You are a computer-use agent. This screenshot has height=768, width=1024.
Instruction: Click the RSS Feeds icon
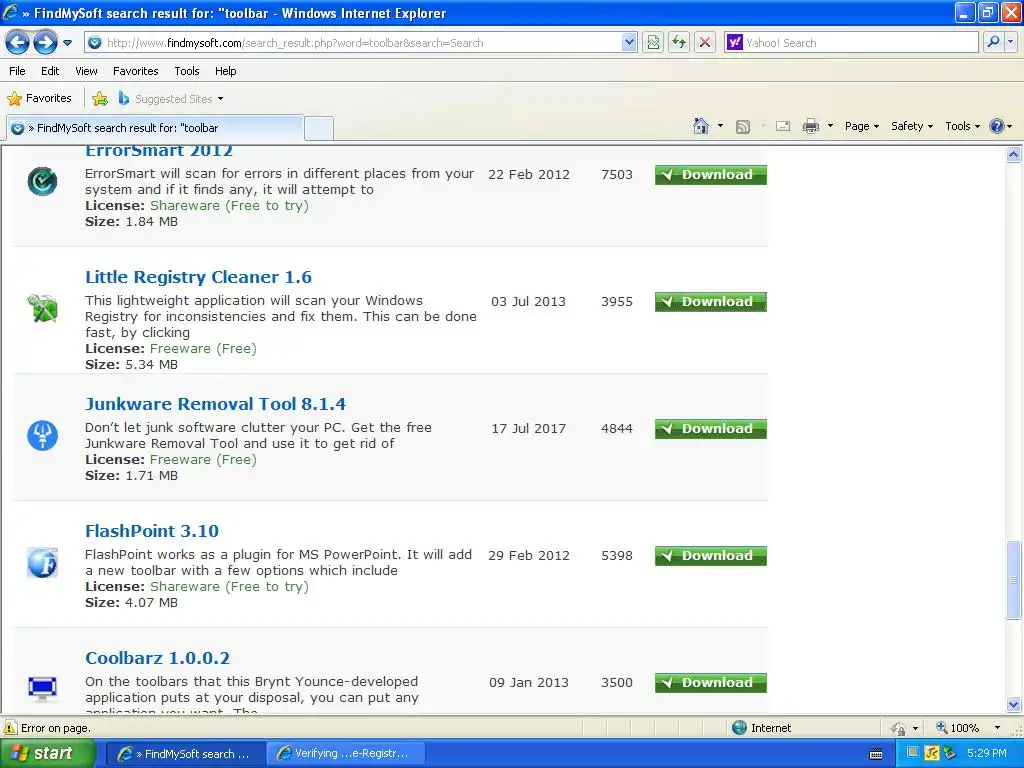743,127
